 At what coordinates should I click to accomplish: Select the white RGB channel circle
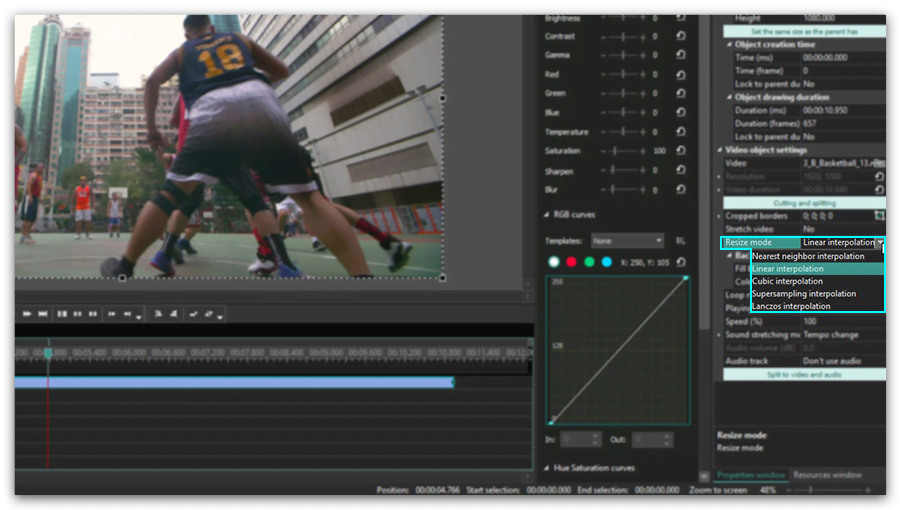click(x=554, y=262)
